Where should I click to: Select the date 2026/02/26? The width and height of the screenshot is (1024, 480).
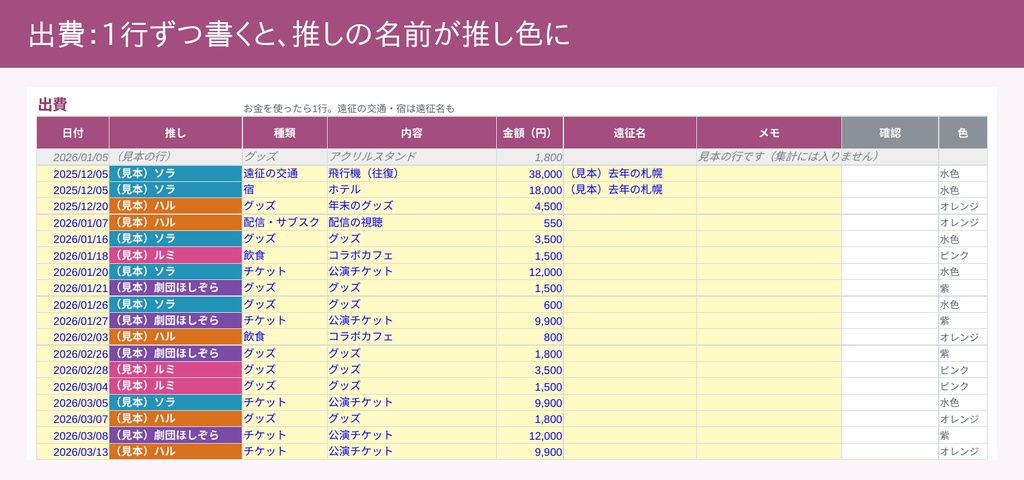[73, 354]
